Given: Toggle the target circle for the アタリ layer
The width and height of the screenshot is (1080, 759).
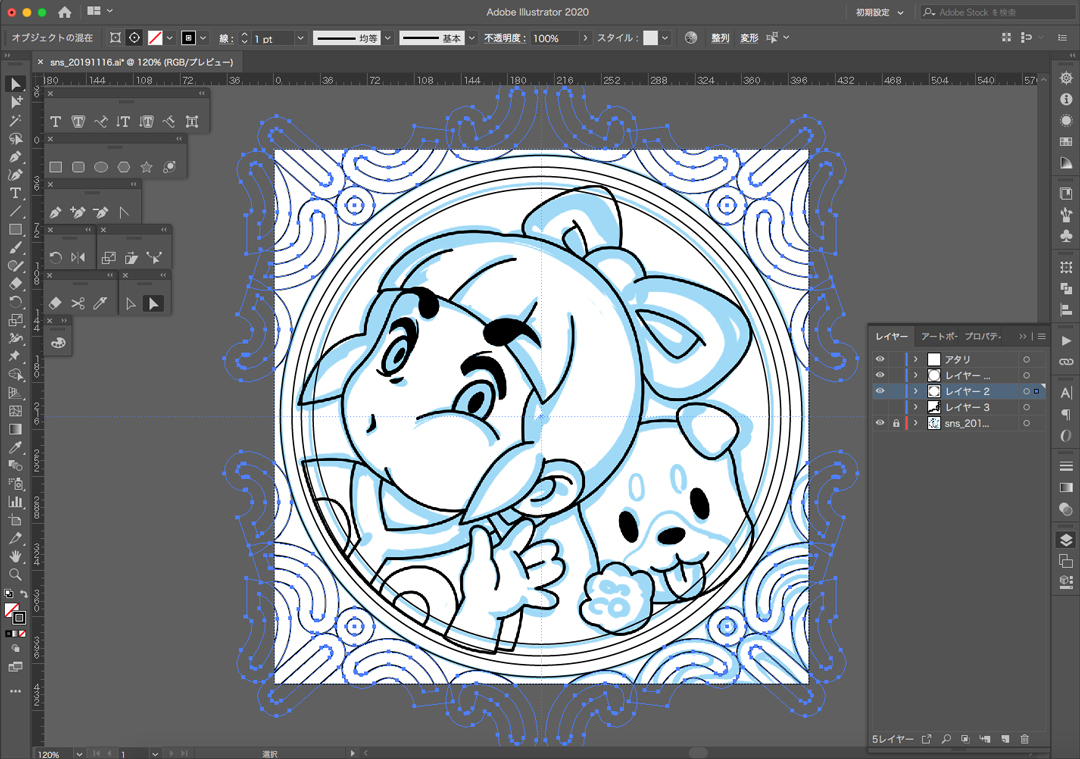Looking at the screenshot, I should point(1026,359).
